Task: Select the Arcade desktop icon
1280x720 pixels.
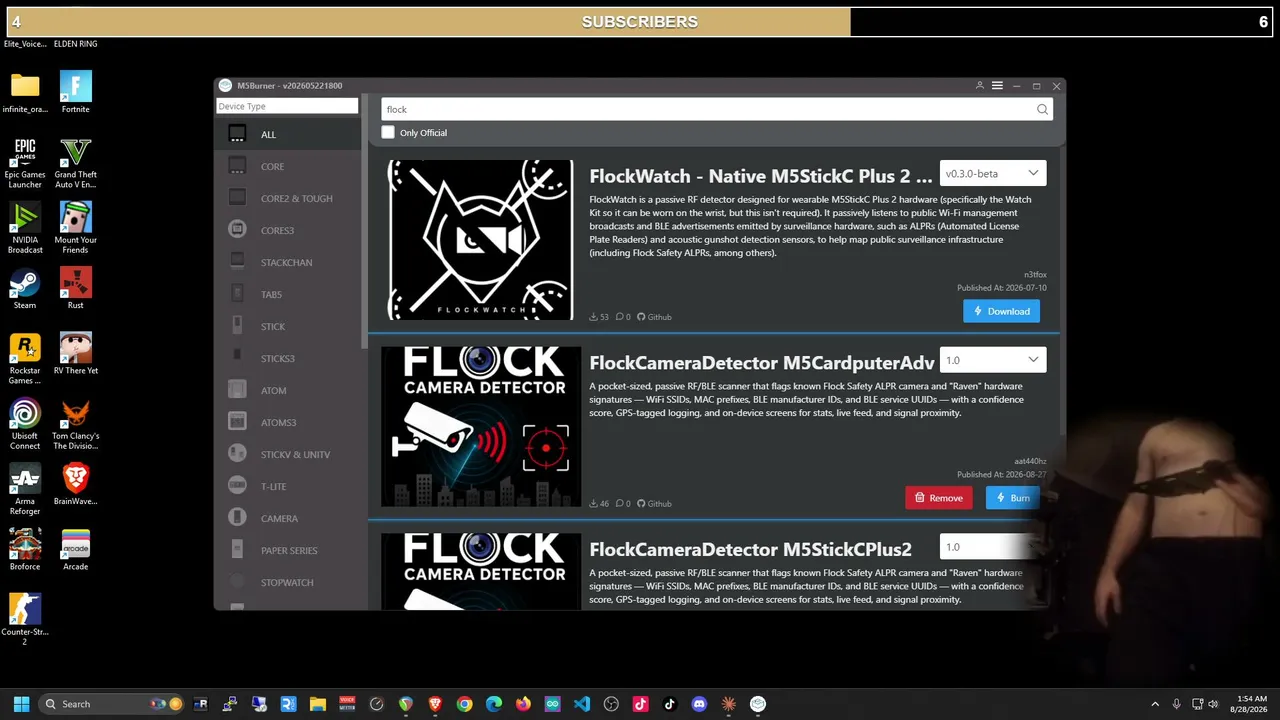Action: point(75,550)
